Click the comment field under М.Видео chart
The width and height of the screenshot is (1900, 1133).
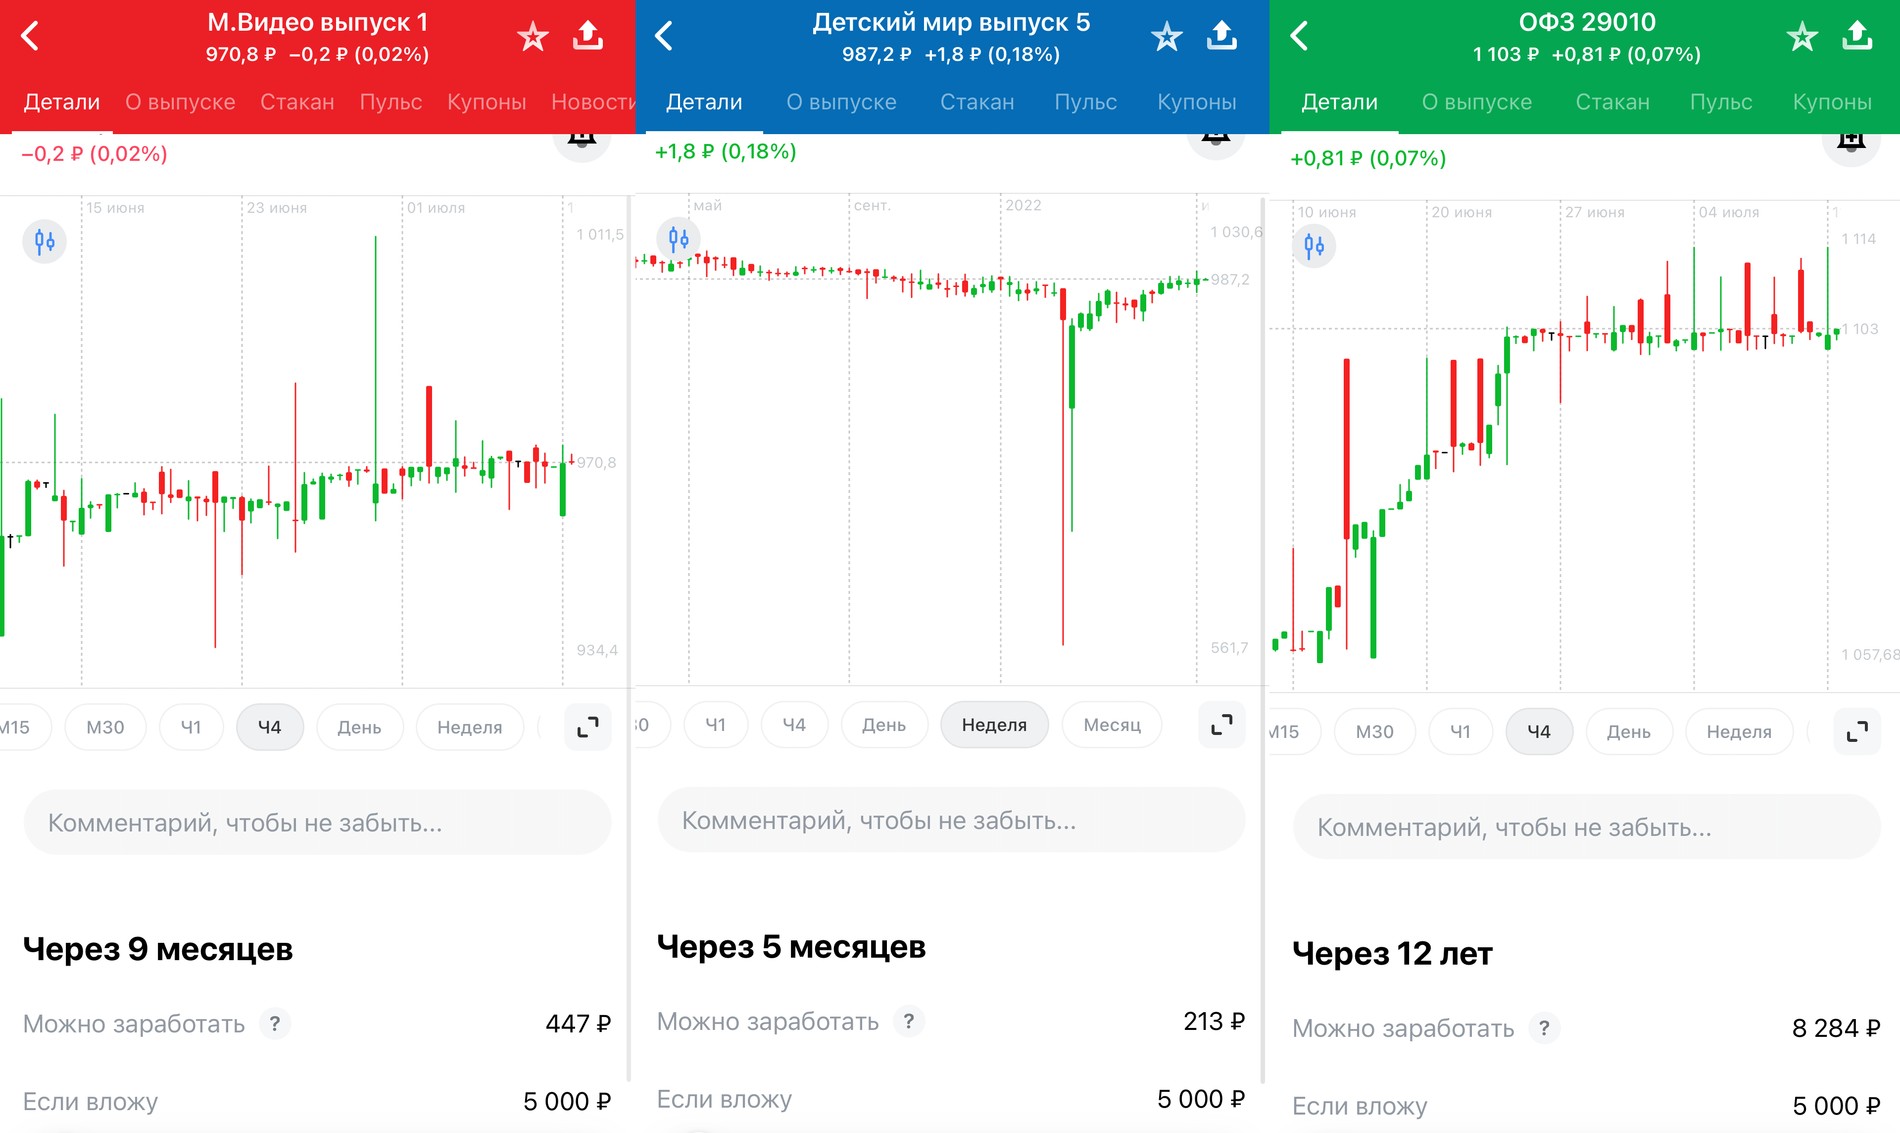point(317,823)
